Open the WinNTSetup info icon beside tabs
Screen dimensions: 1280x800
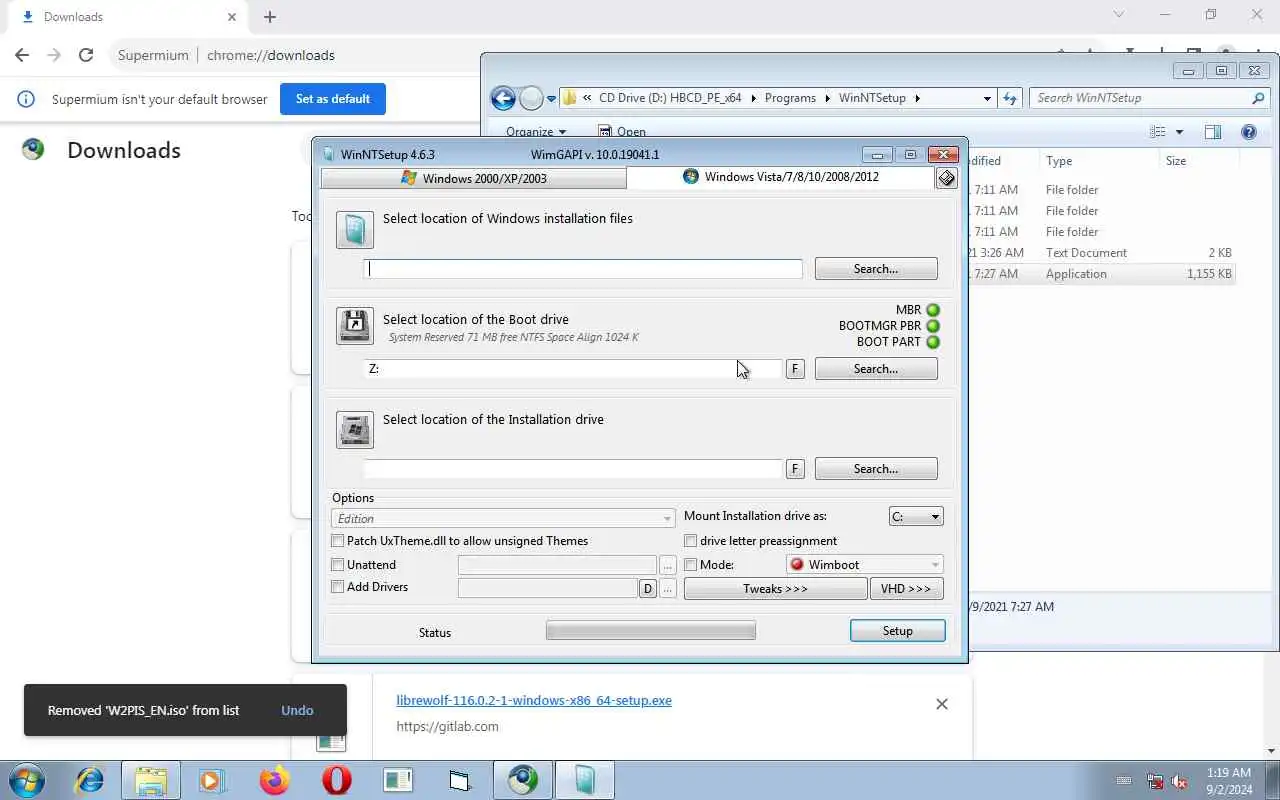[946, 178]
